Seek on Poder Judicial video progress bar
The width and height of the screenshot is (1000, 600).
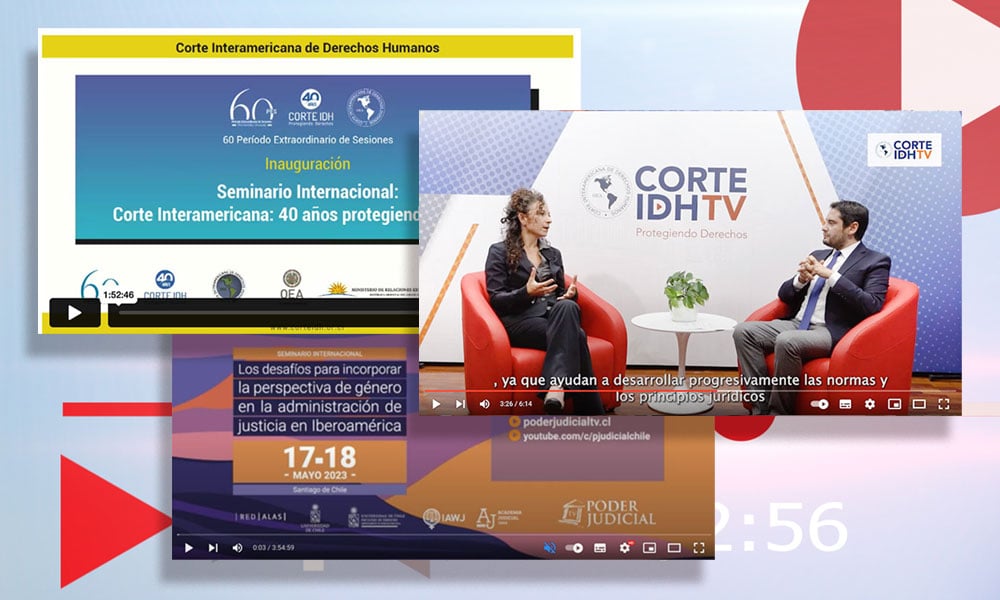[443, 535]
